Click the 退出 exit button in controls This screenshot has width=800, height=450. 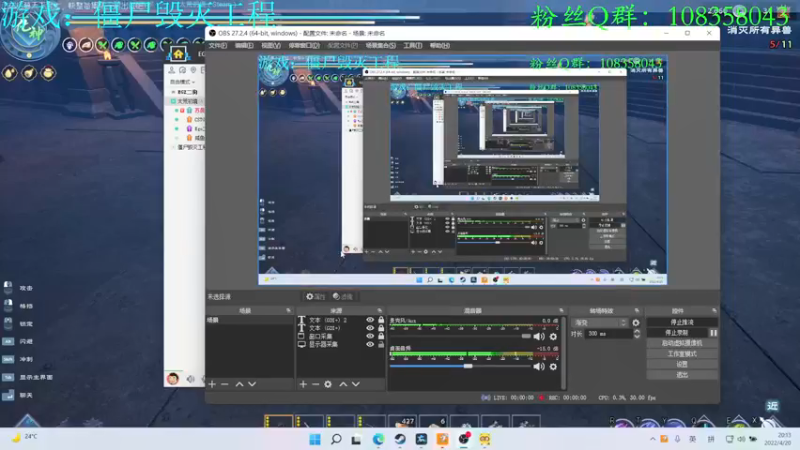point(682,374)
